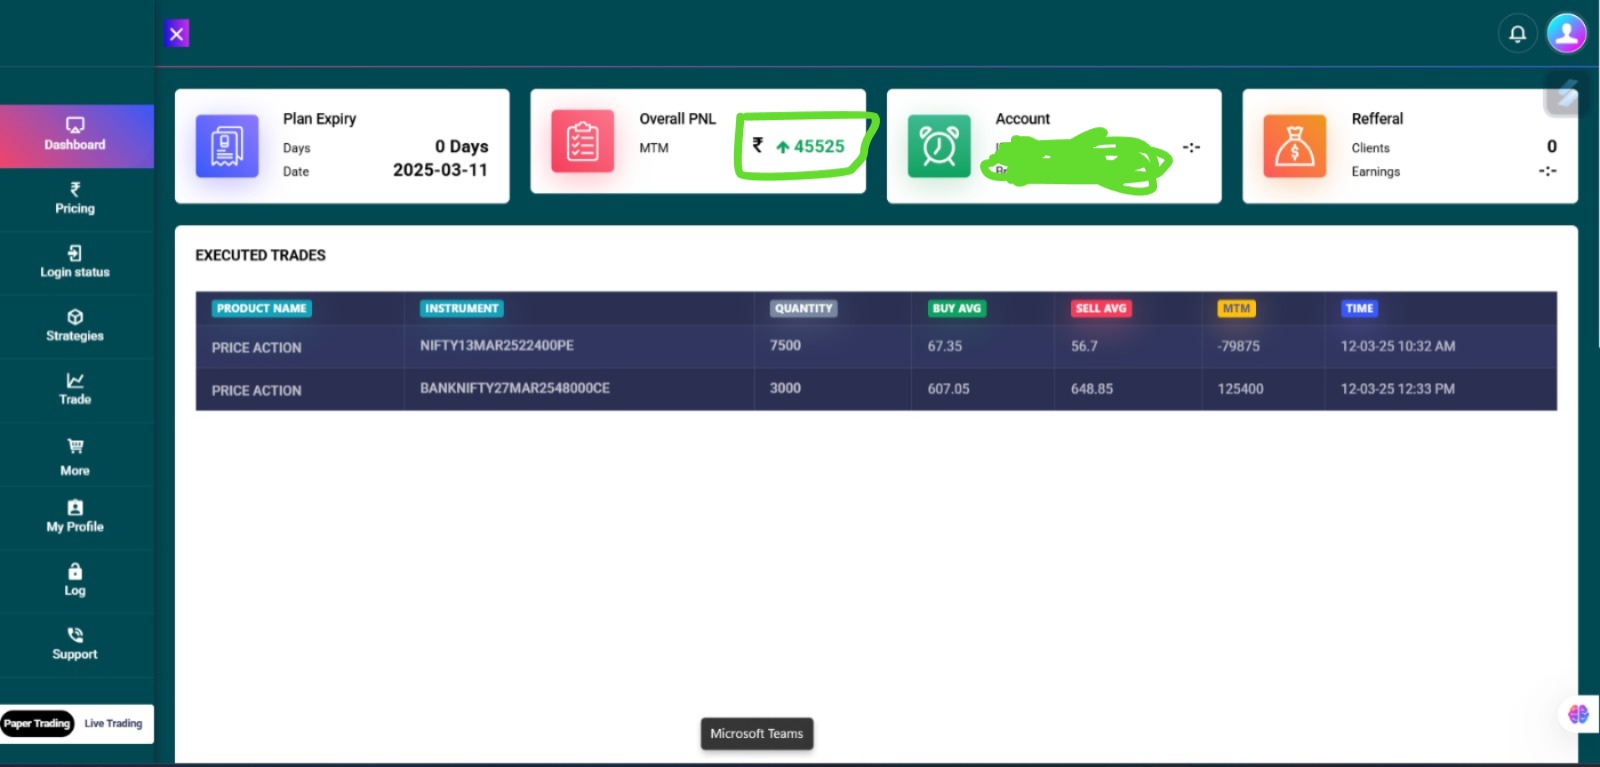This screenshot has height=767, width=1600.
Task: Open the notifications bell
Action: [x=1516, y=34]
